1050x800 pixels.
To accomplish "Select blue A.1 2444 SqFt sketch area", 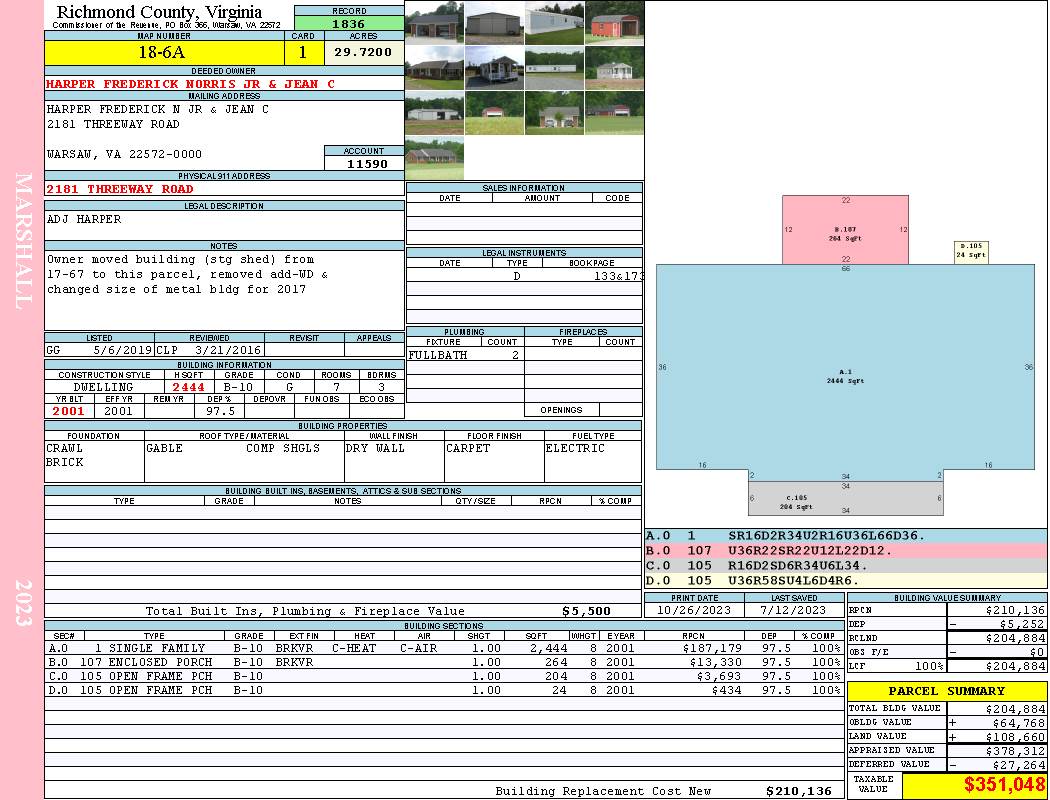I will [x=845, y=367].
